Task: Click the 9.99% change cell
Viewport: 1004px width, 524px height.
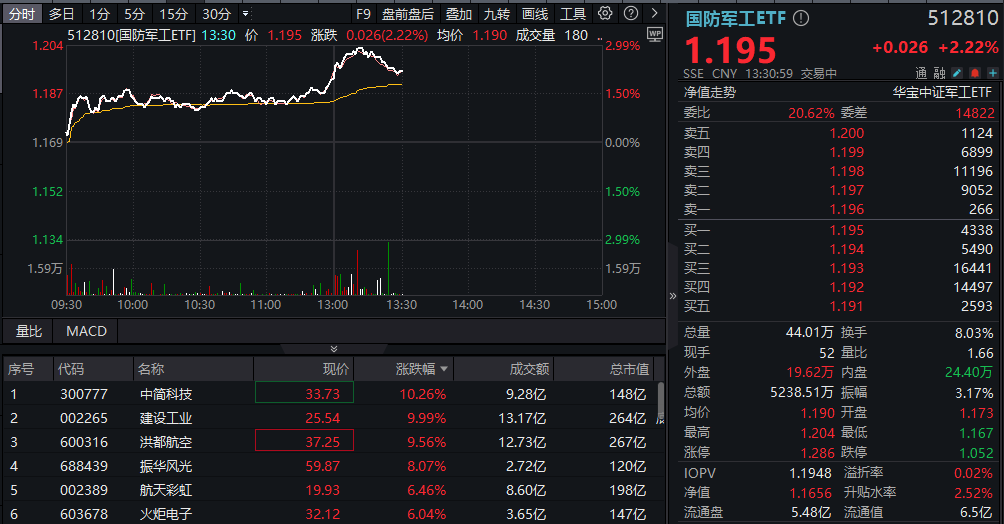Action: point(426,418)
